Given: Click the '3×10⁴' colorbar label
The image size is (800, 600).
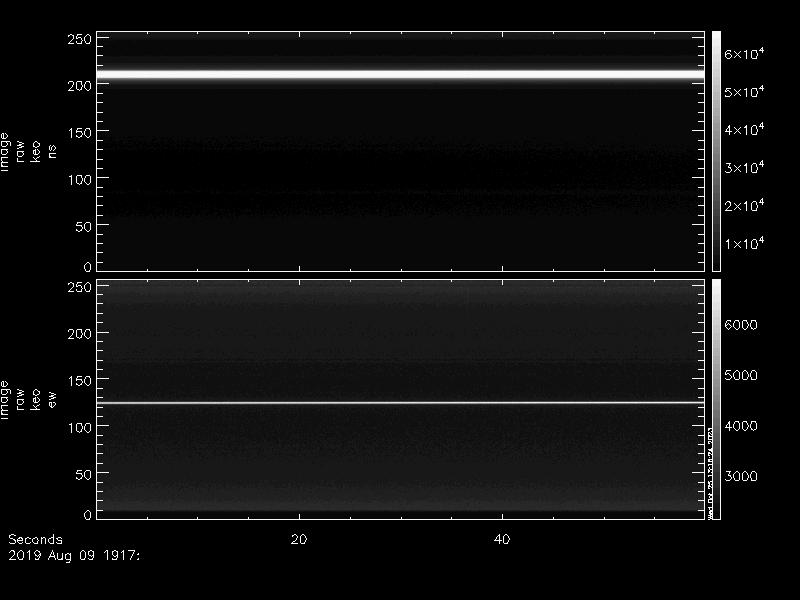Looking at the screenshot, I should 744,167.
